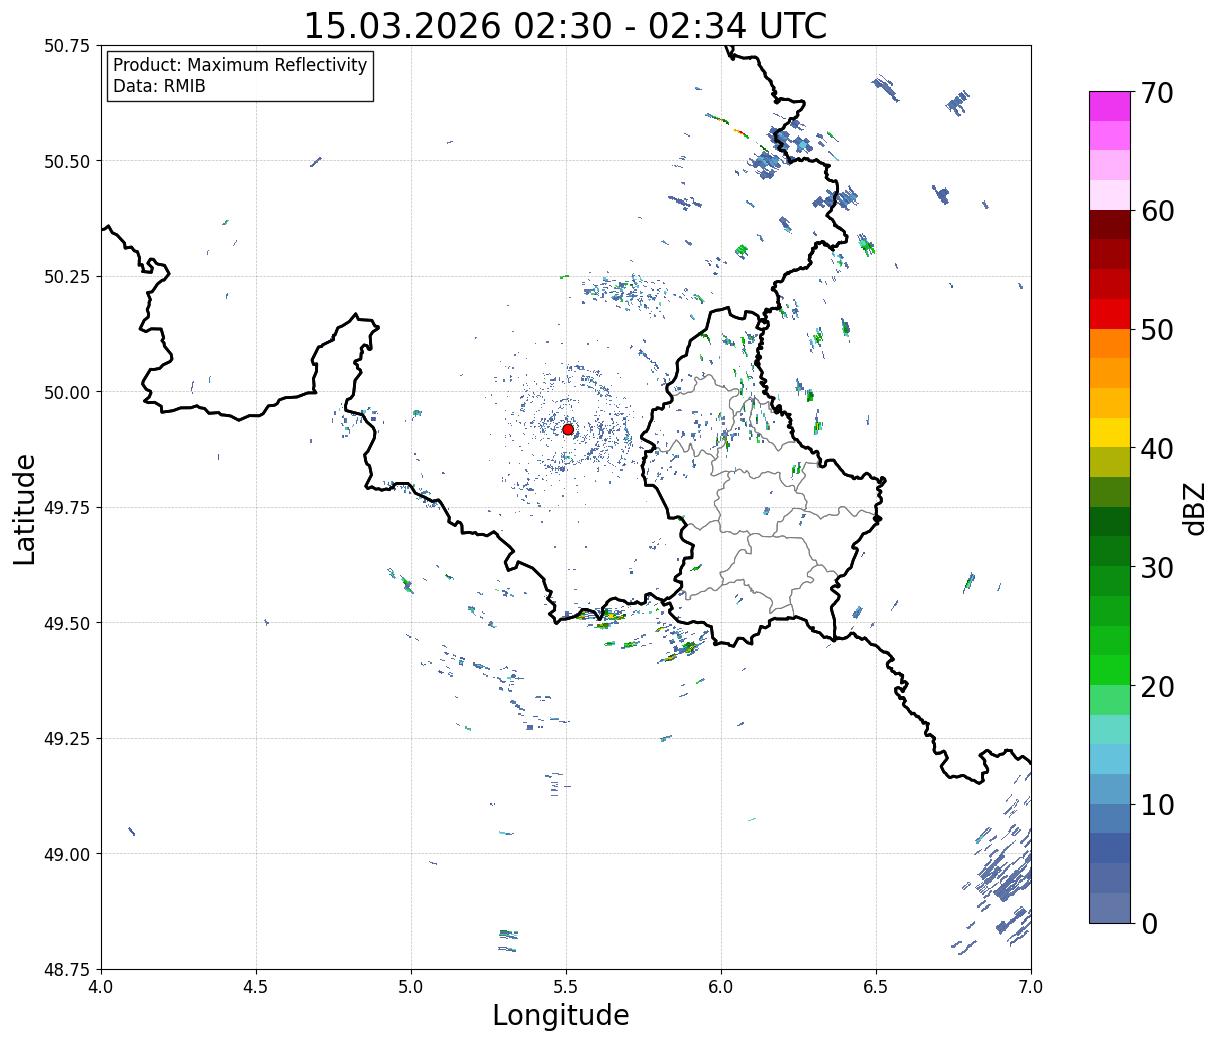Click the latitude tick label '50.25'

[x=66, y=277]
